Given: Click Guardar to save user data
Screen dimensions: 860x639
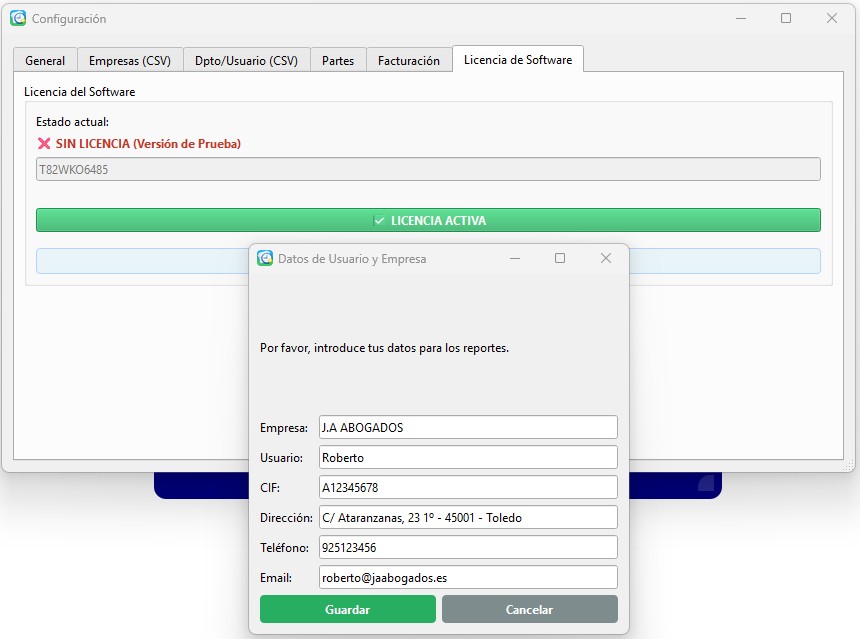Looking at the screenshot, I should pos(347,609).
